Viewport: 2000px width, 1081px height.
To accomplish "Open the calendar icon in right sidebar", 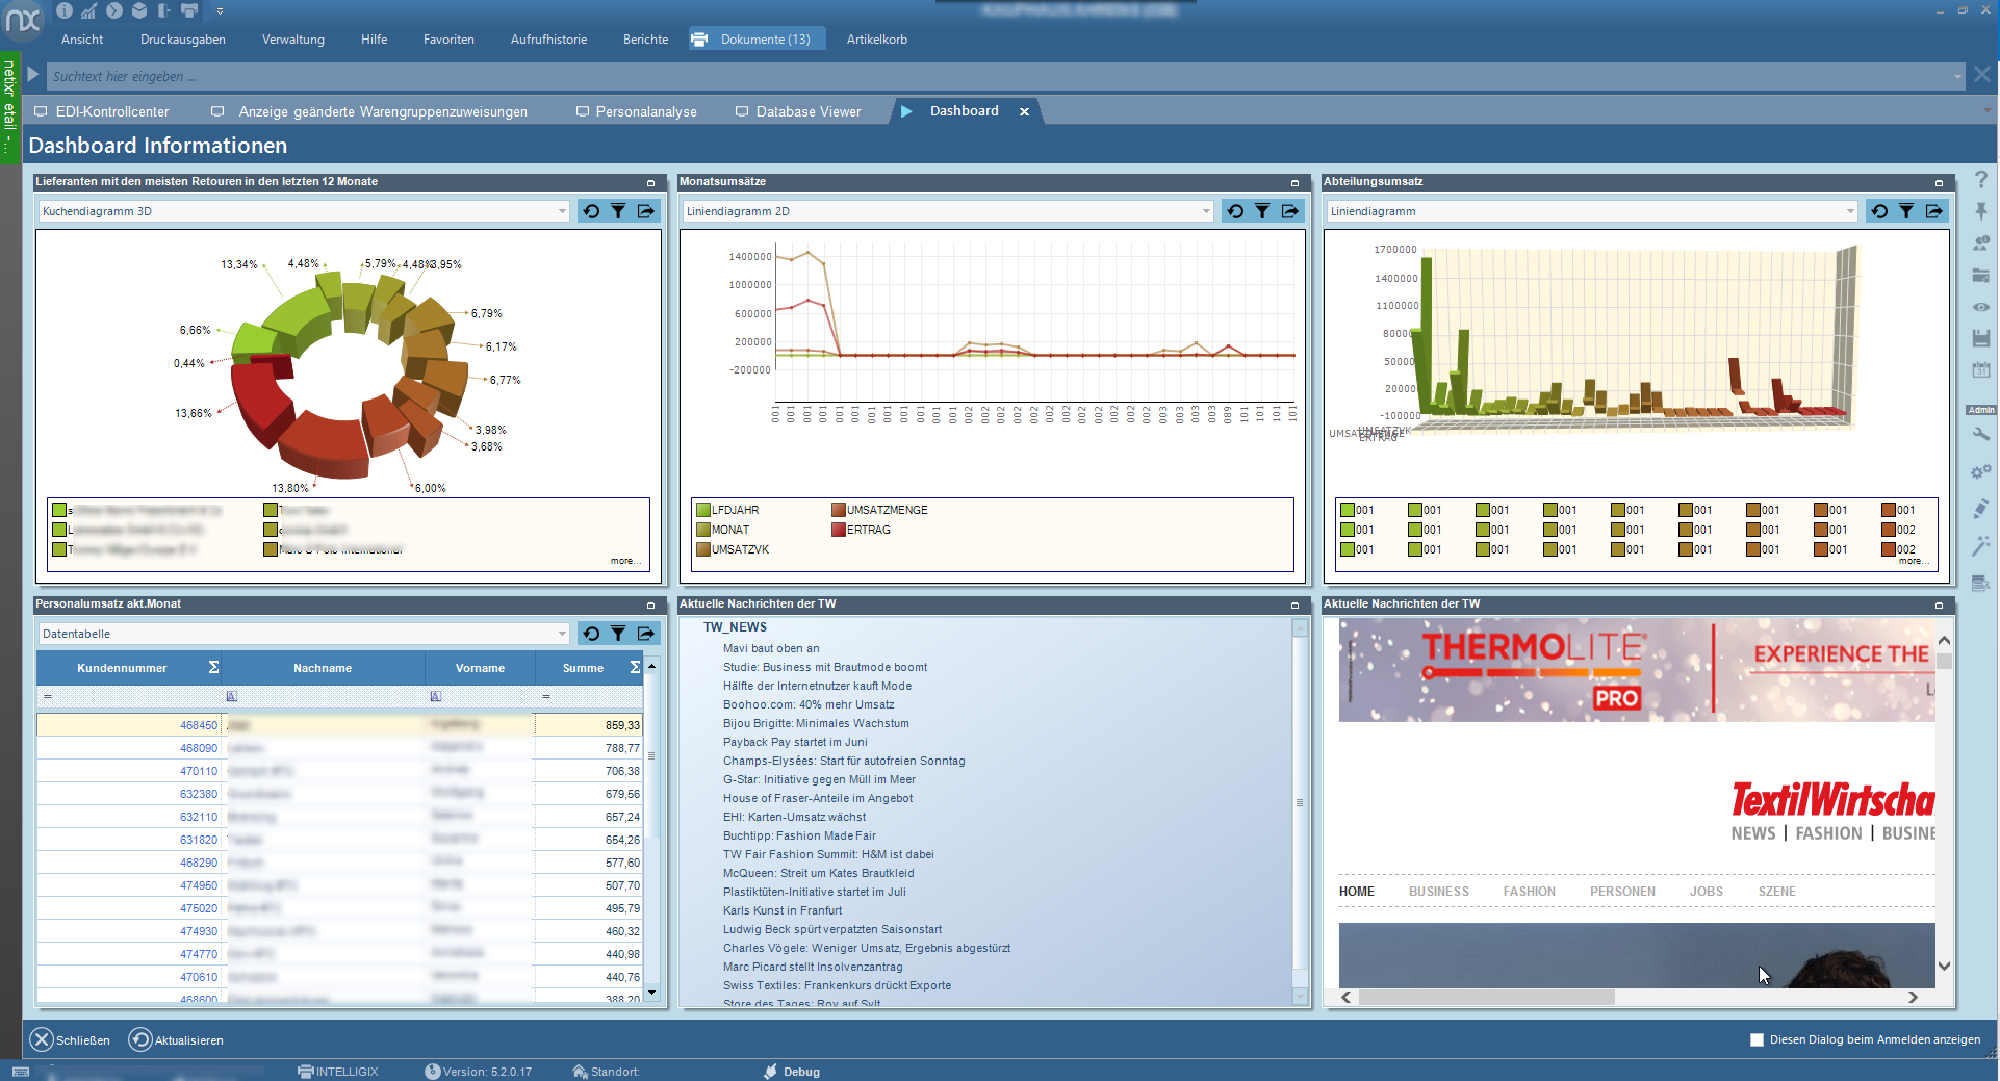I will [x=1981, y=370].
